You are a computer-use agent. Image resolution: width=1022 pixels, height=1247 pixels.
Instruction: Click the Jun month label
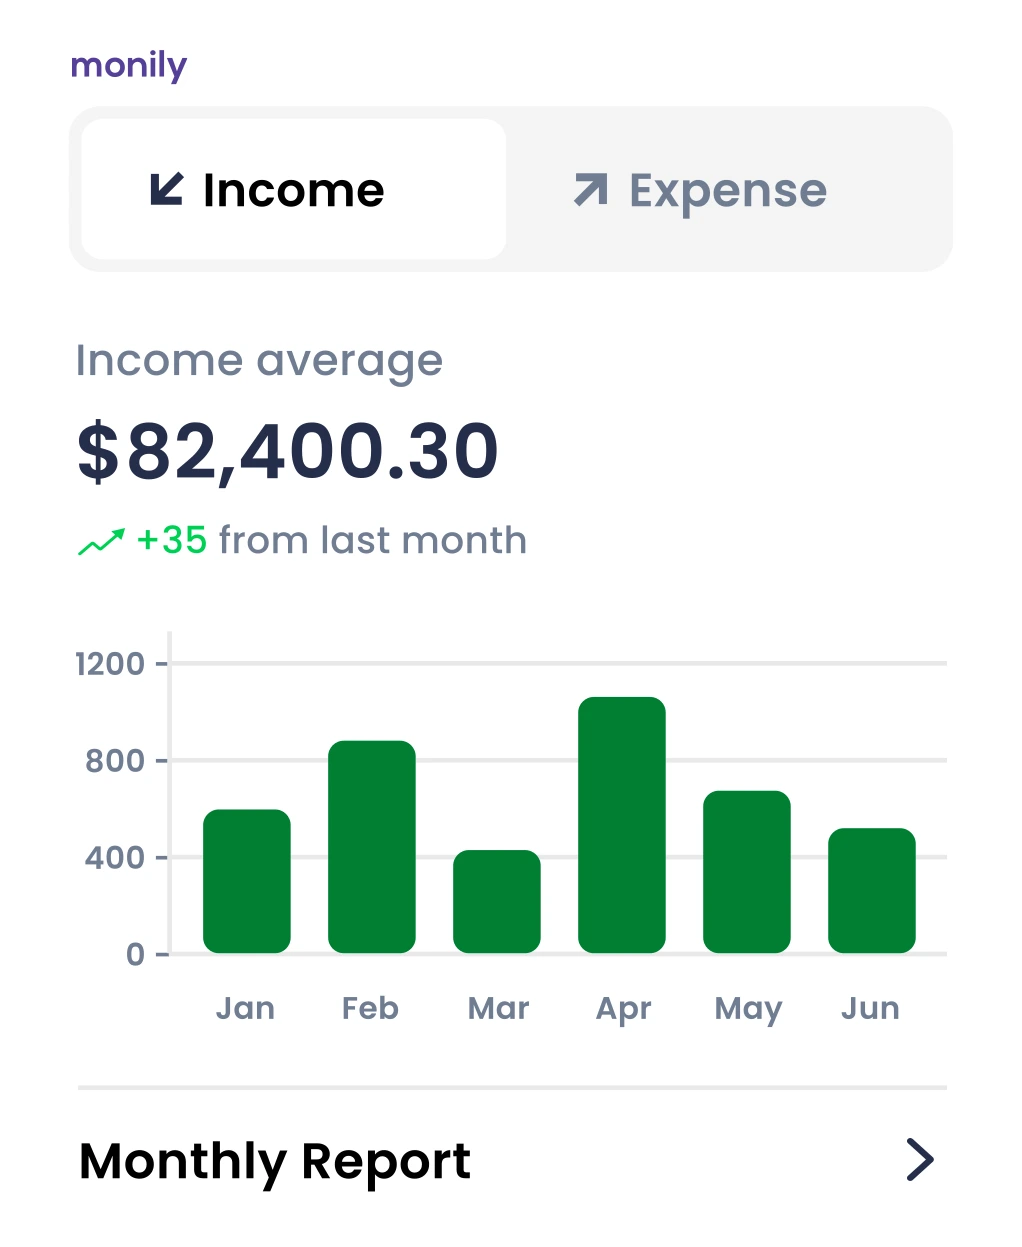[870, 1008]
